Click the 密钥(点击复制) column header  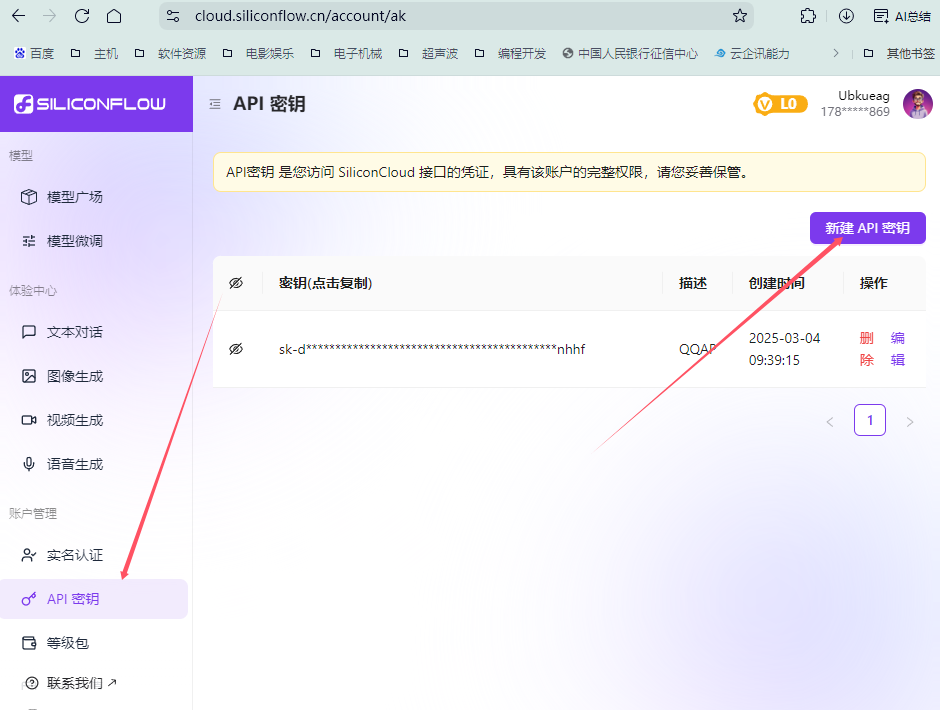pyautogui.click(x=326, y=283)
